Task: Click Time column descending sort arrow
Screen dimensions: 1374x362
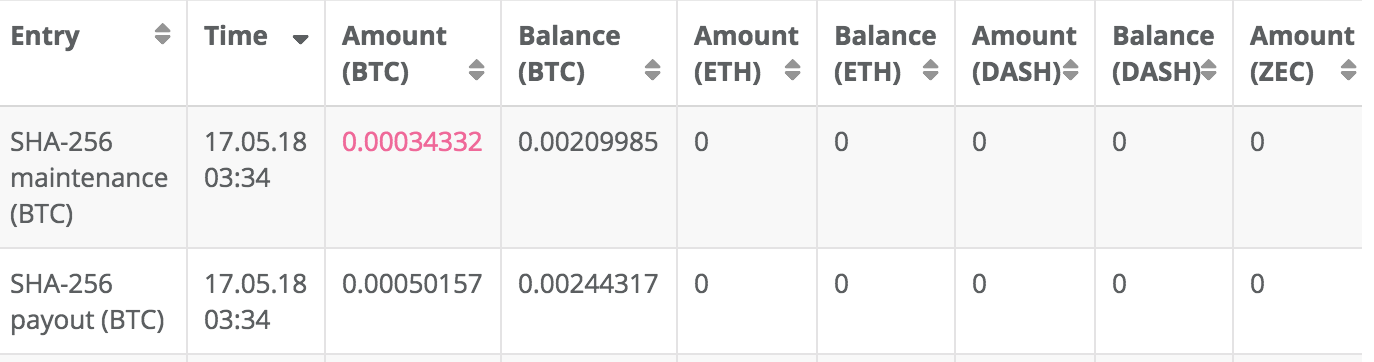Action: point(299,40)
